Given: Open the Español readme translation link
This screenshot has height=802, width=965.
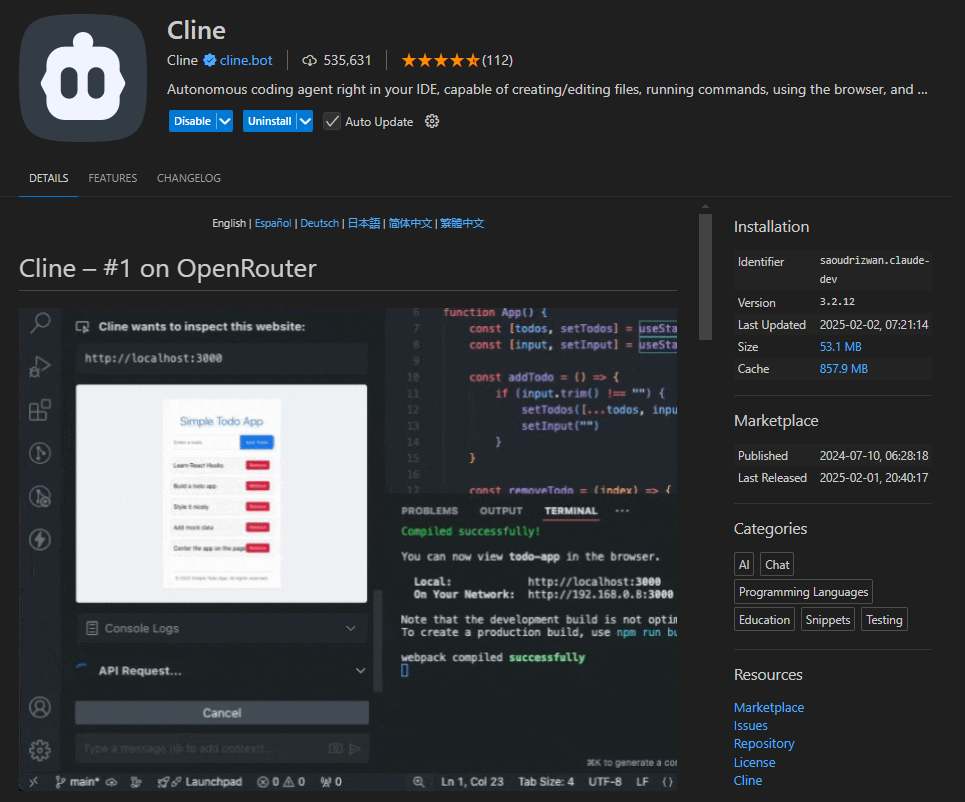Looking at the screenshot, I should coord(273,223).
